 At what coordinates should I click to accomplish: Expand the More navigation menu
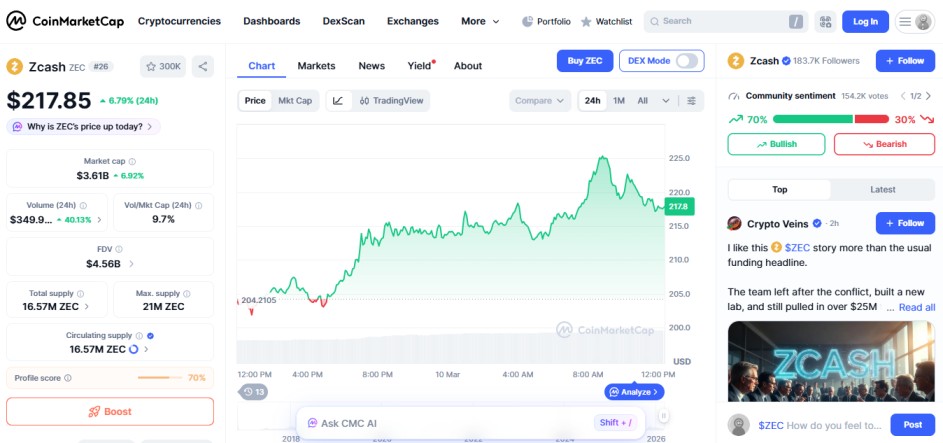(480, 21)
